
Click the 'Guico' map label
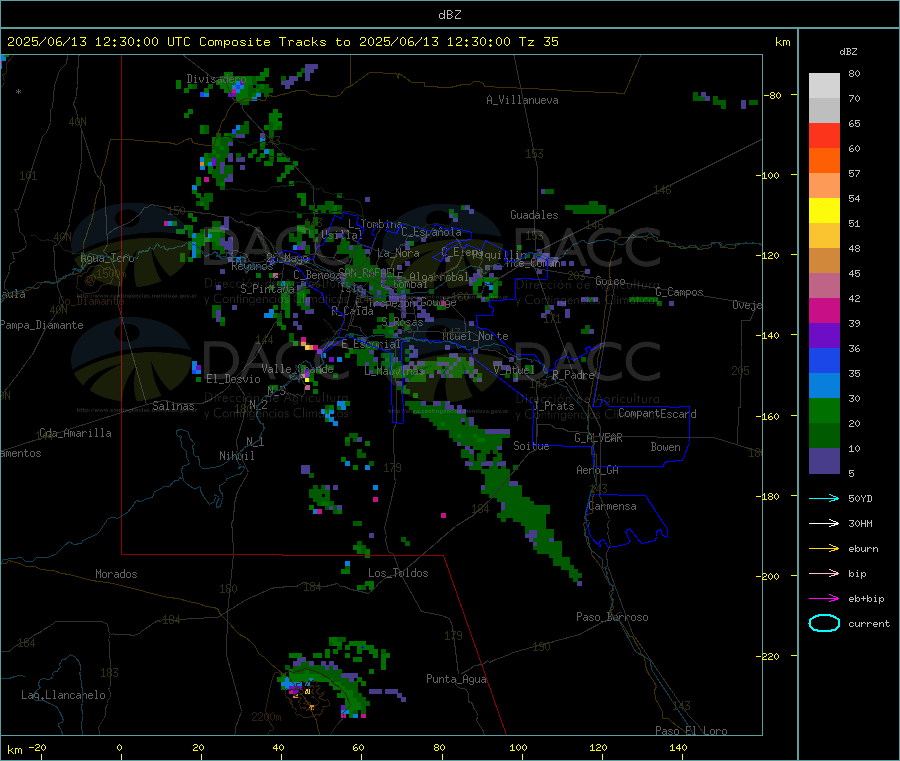click(610, 281)
